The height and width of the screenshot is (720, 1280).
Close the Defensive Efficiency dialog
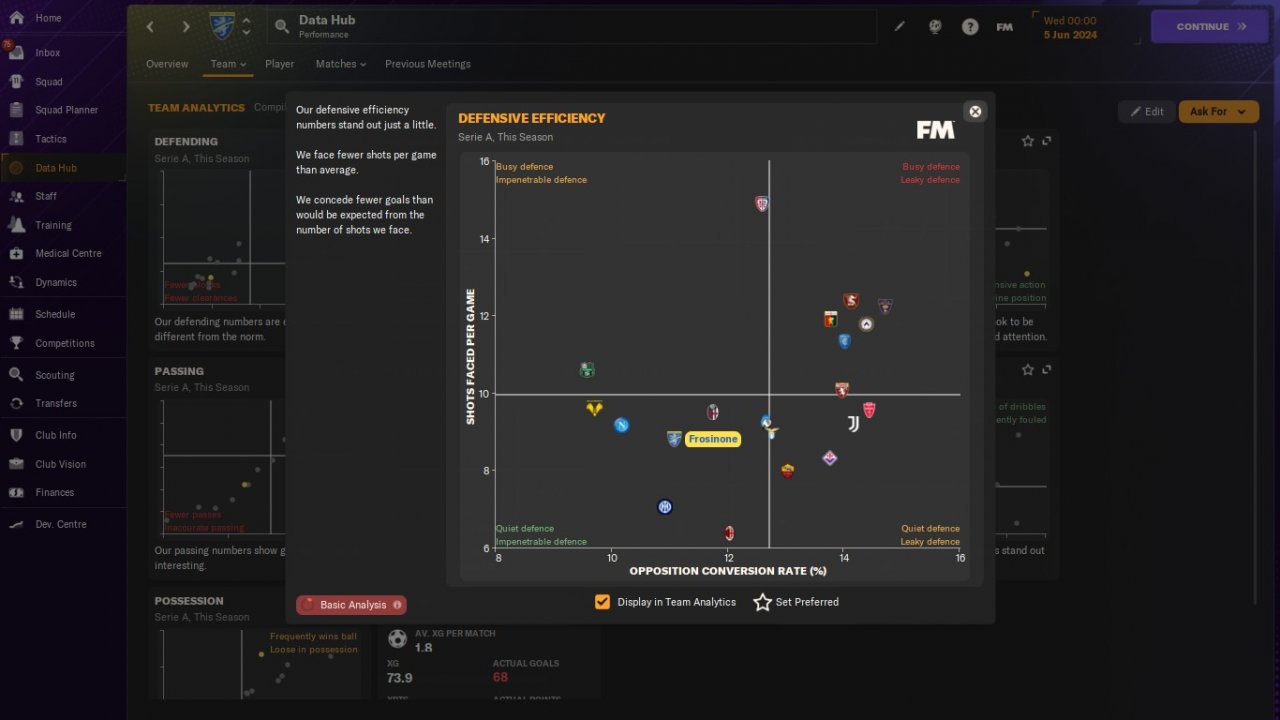(976, 111)
